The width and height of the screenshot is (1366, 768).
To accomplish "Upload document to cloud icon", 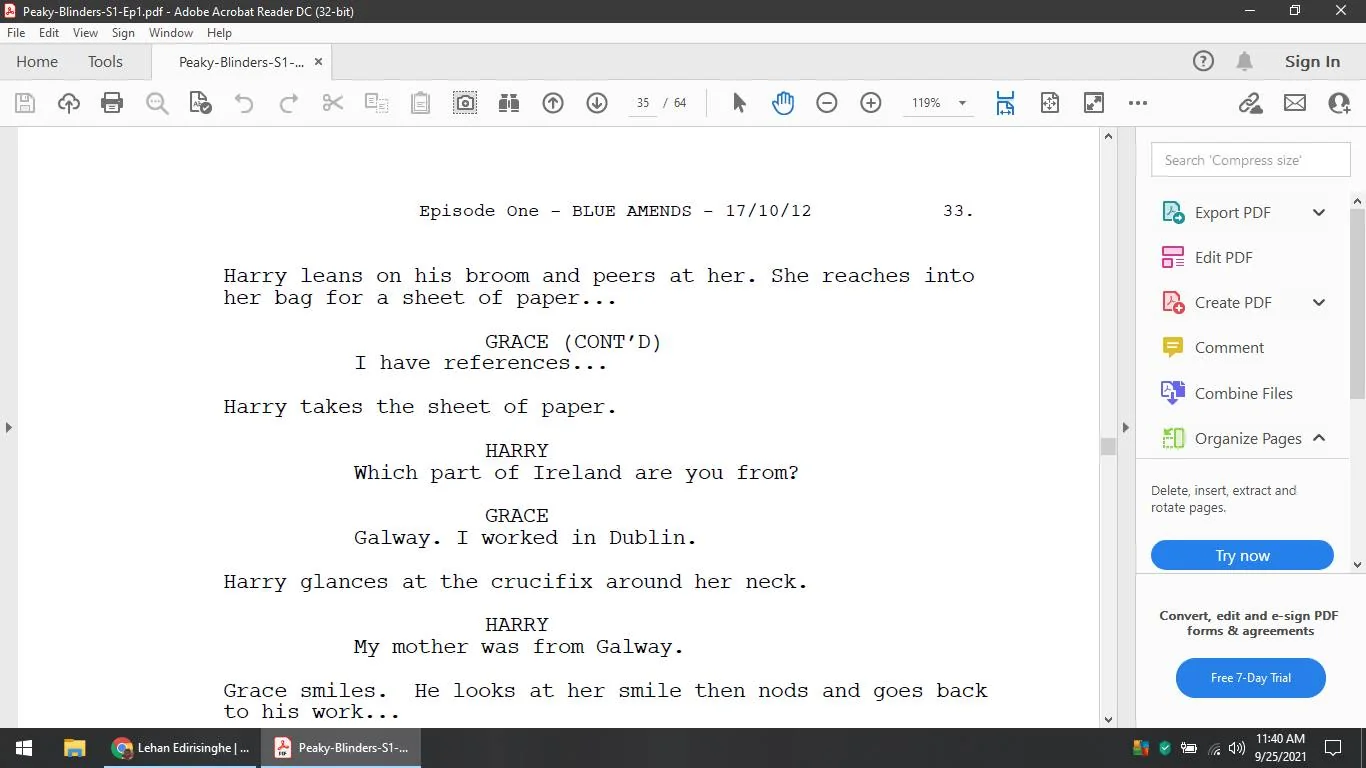I will (69, 103).
